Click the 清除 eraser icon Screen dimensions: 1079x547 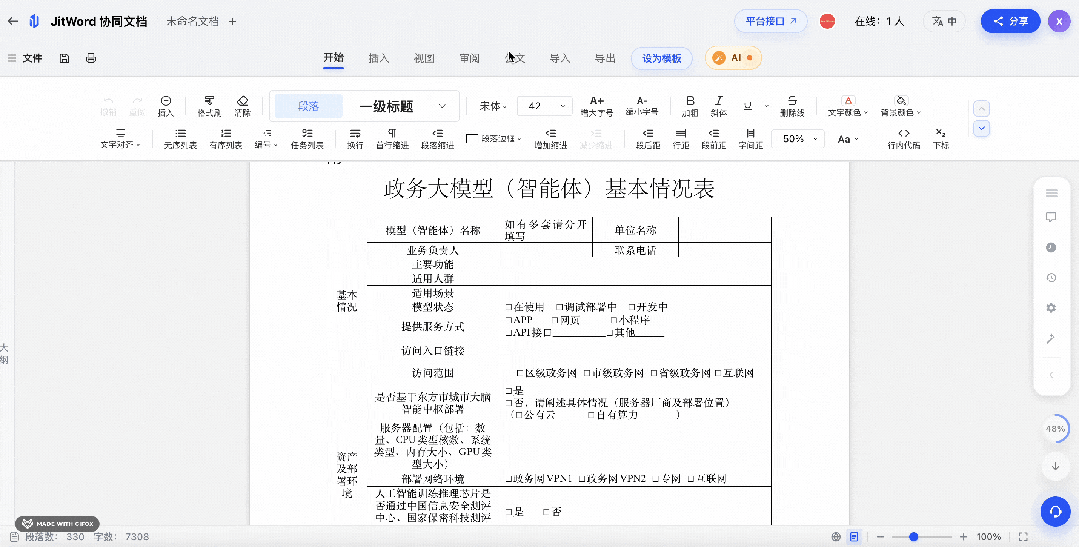(x=242, y=105)
